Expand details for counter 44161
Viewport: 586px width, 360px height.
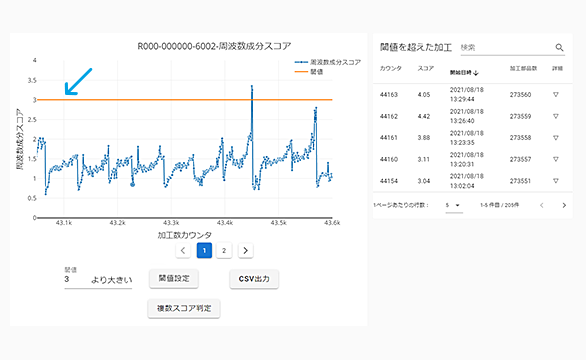pos(556,138)
